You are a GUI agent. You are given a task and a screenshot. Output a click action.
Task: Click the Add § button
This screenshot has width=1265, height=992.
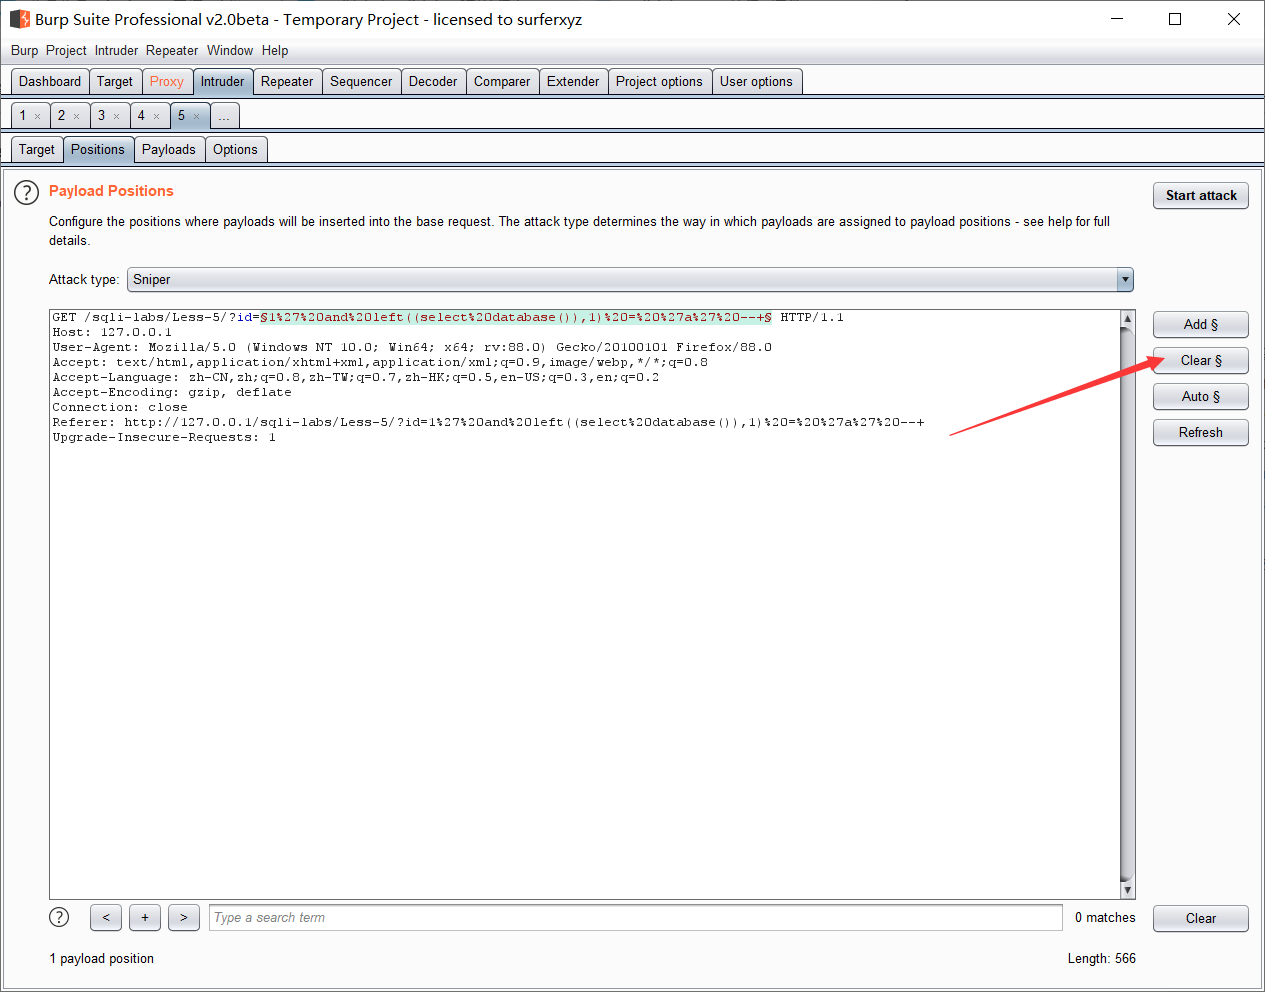[x=1201, y=325]
